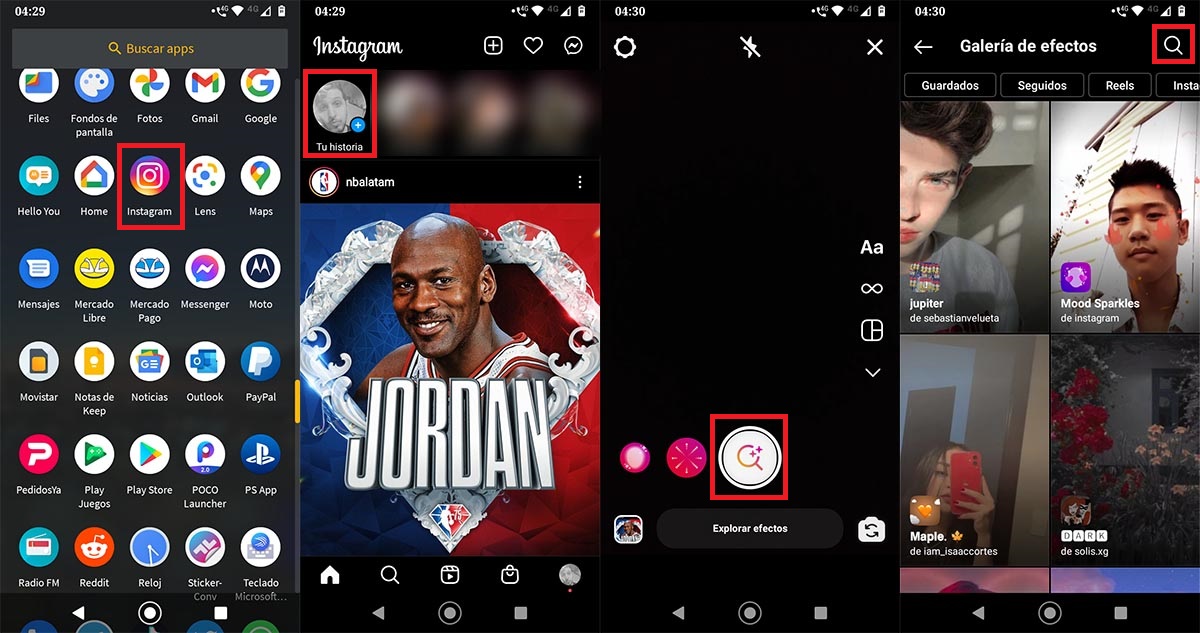Open the gallery thumbnail in camera
This screenshot has width=1200, height=633.
point(628,529)
